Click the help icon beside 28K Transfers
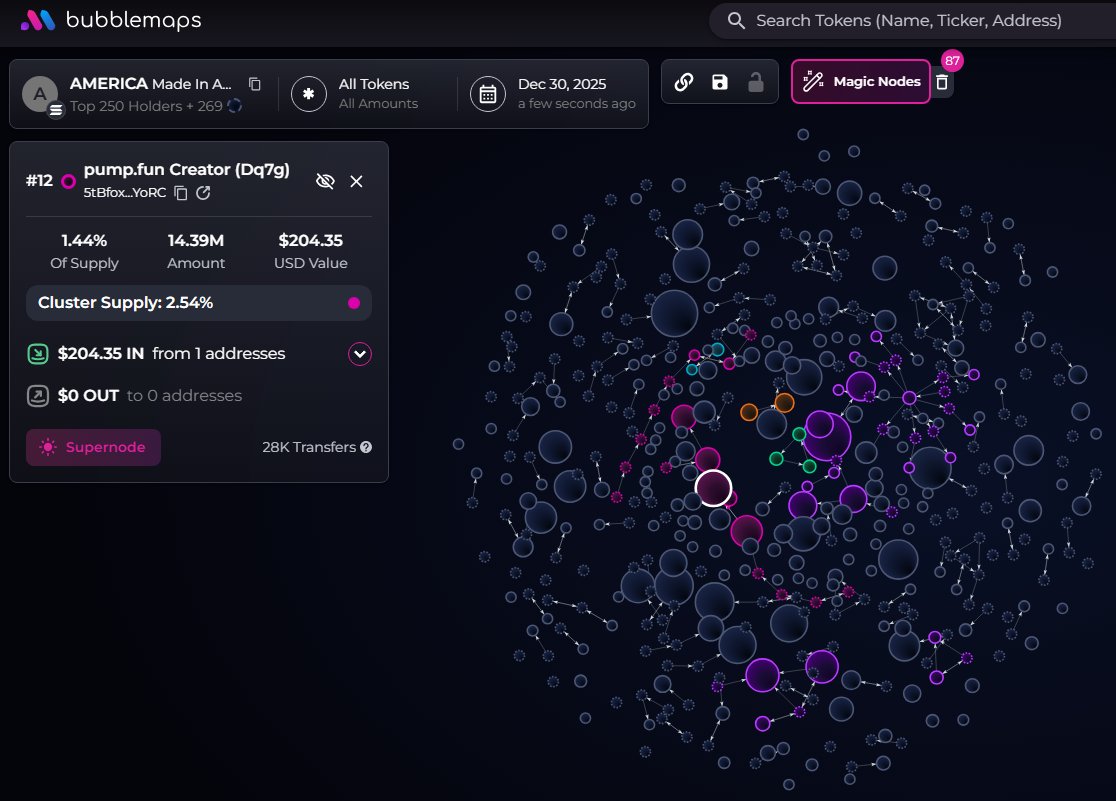The width and height of the screenshot is (1116, 801). click(366, 447)
